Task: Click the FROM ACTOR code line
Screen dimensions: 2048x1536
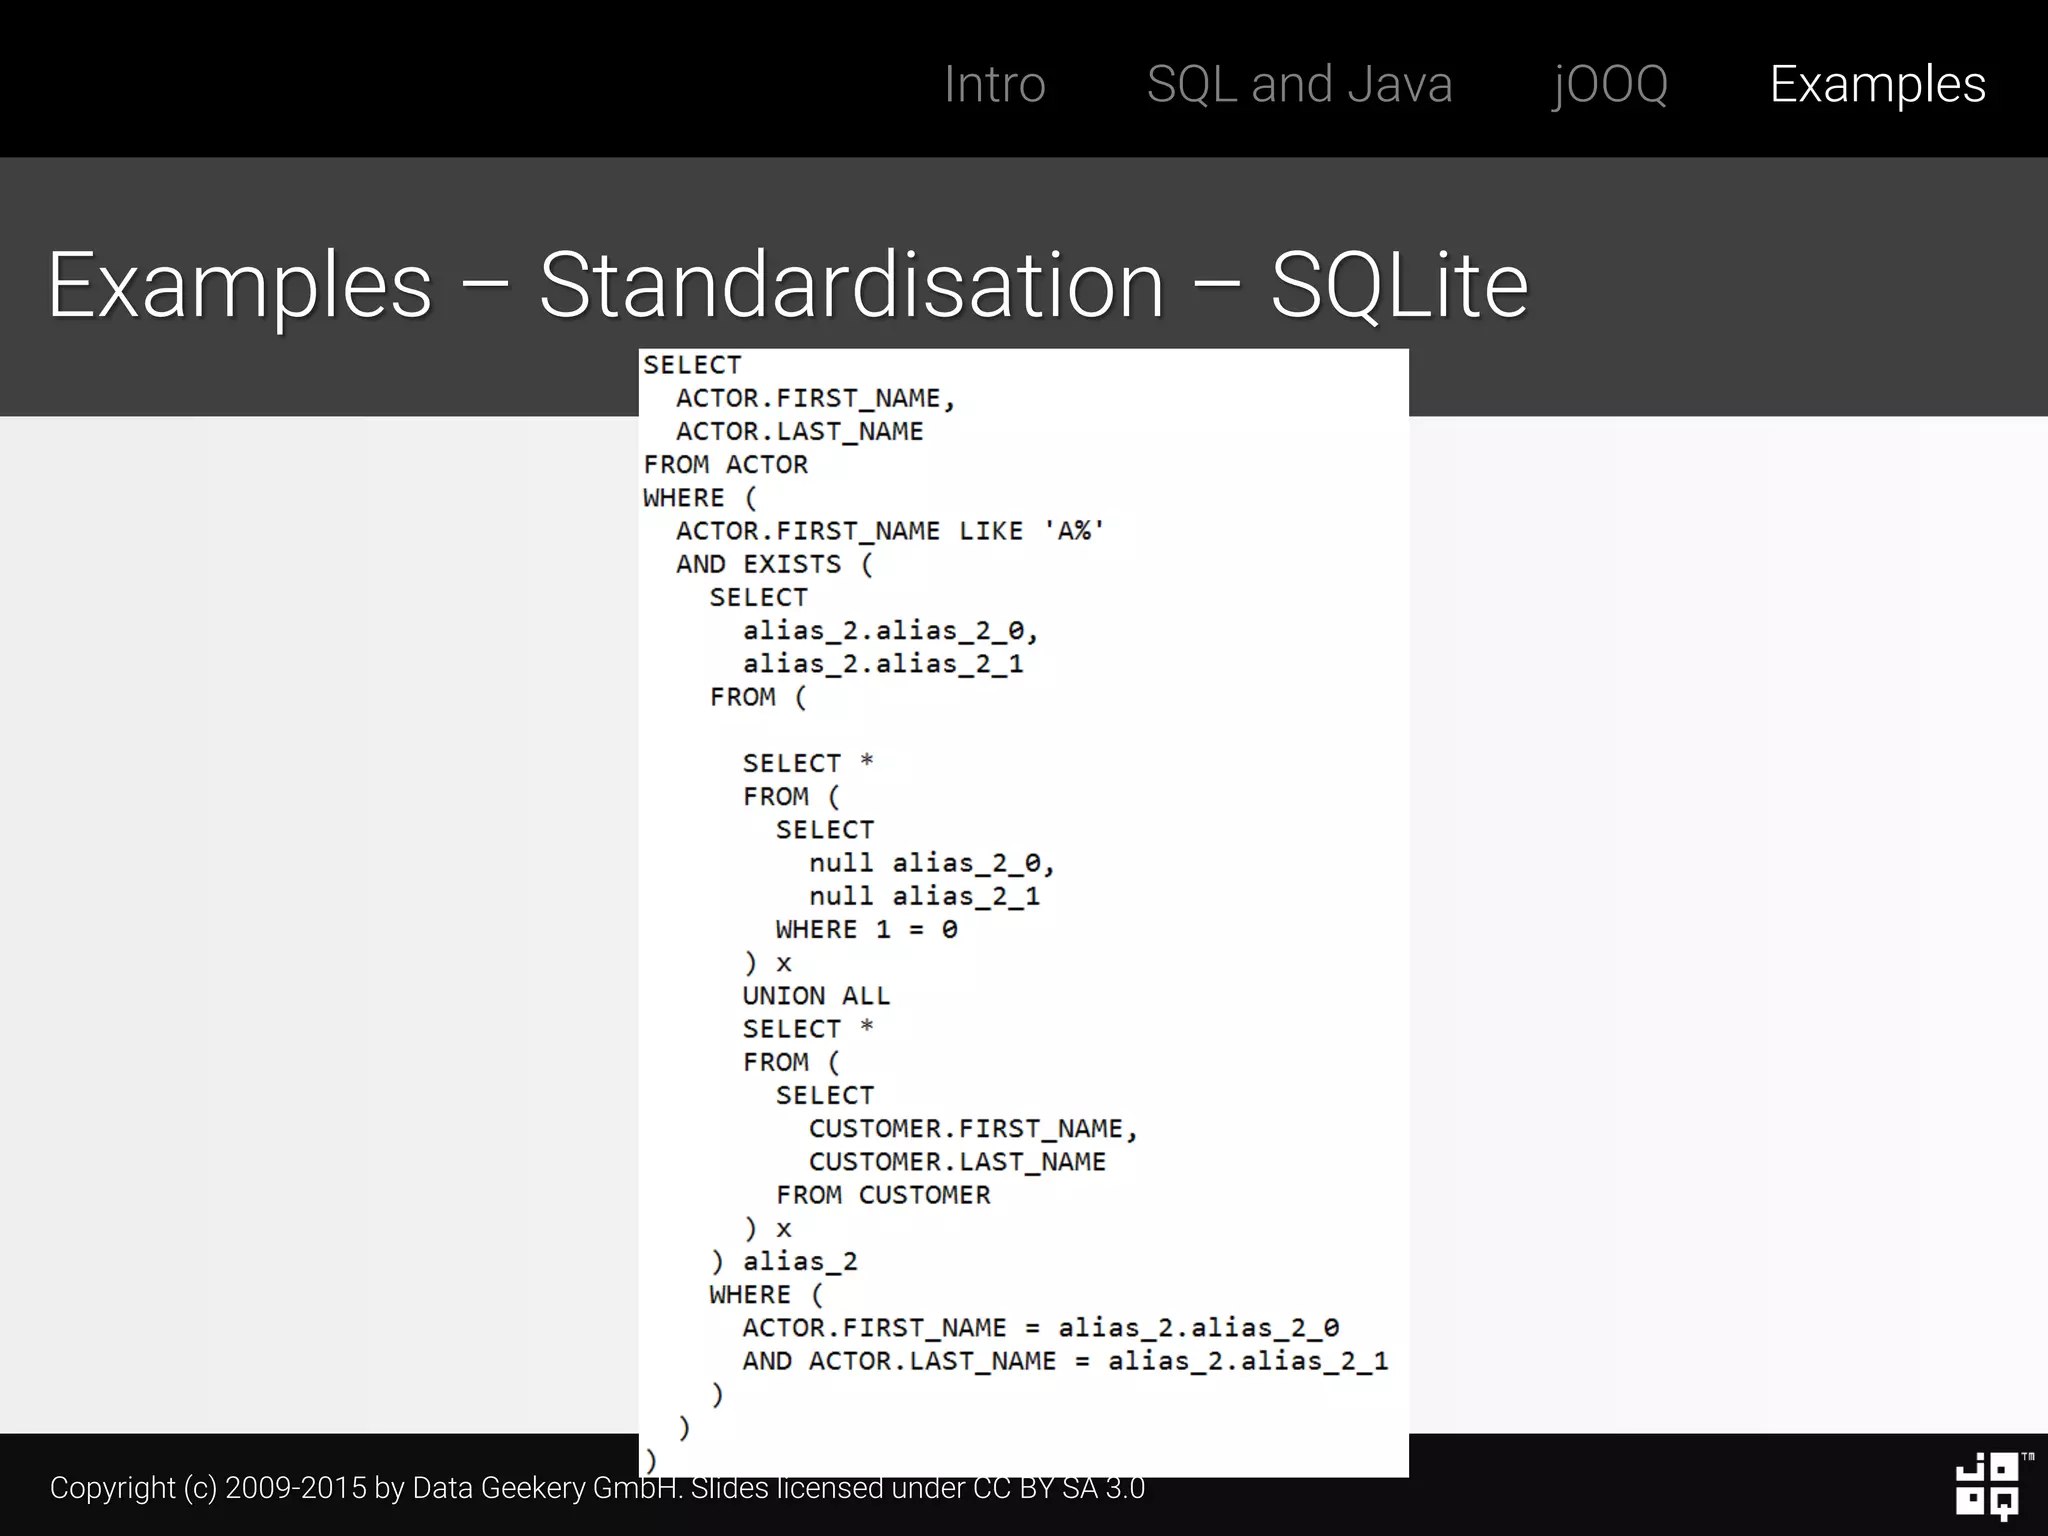Action: point(725,465)
